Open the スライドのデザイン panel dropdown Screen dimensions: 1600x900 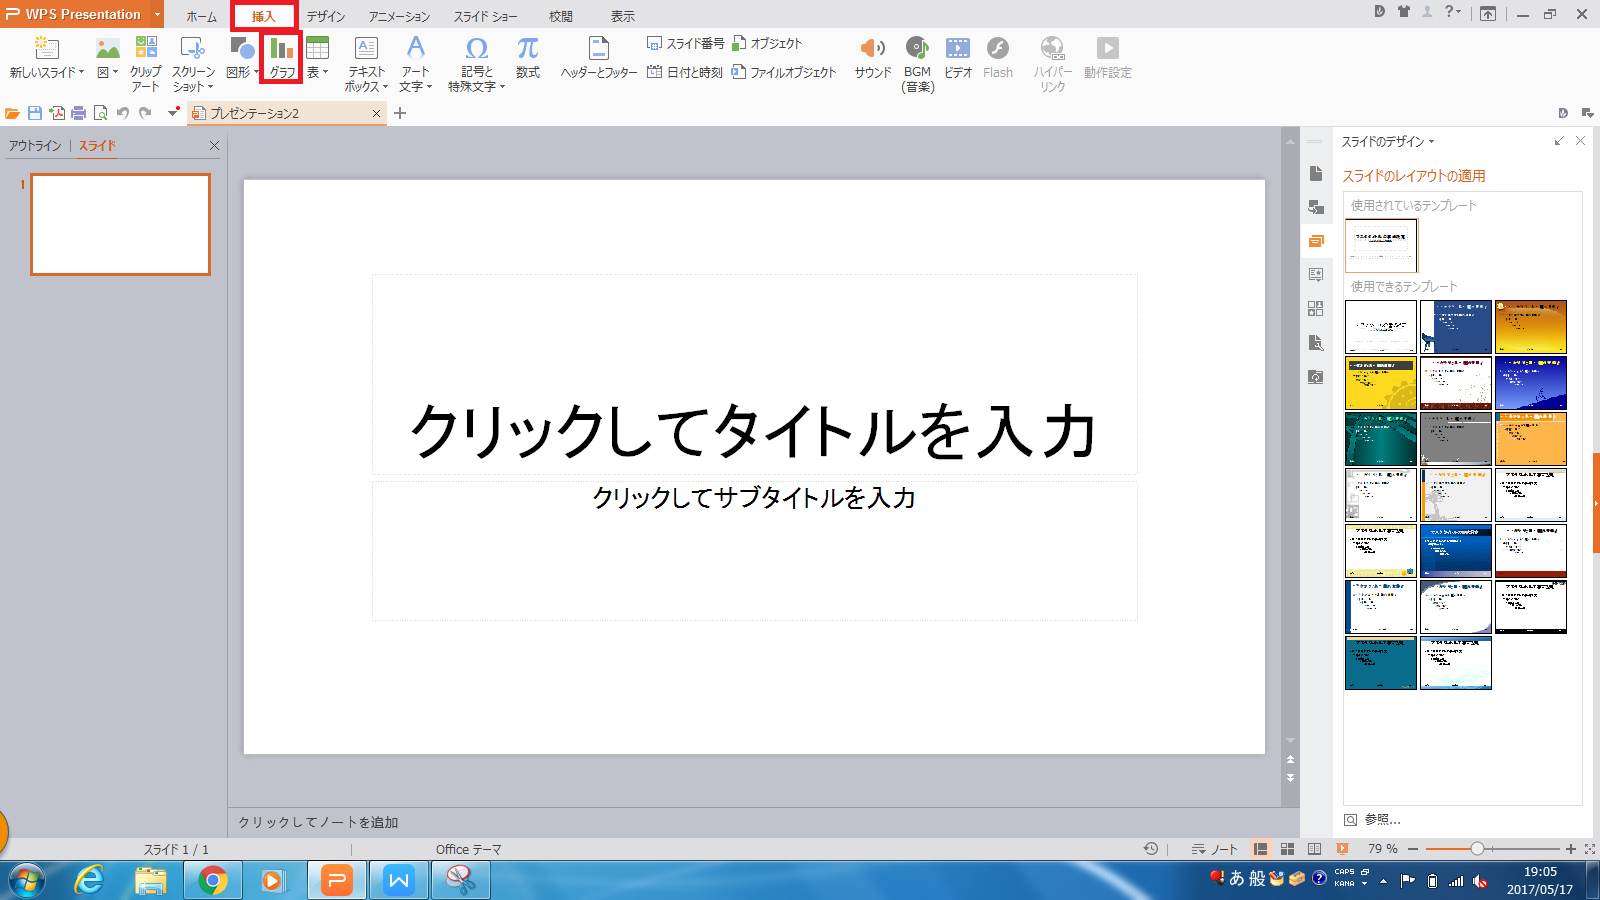(1431, 142)
